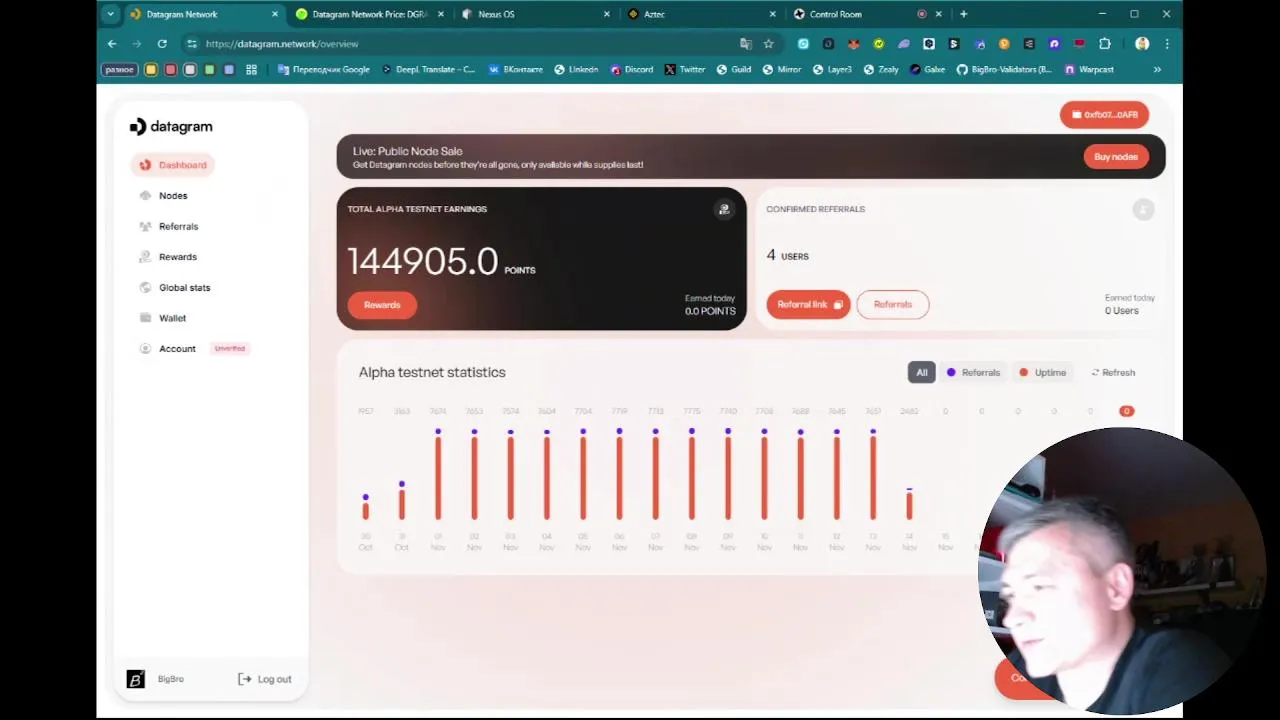Click the wallet address button 0xfb07...0AFB
This screenshot has width=1280, height=720.
coord(1104,115)
